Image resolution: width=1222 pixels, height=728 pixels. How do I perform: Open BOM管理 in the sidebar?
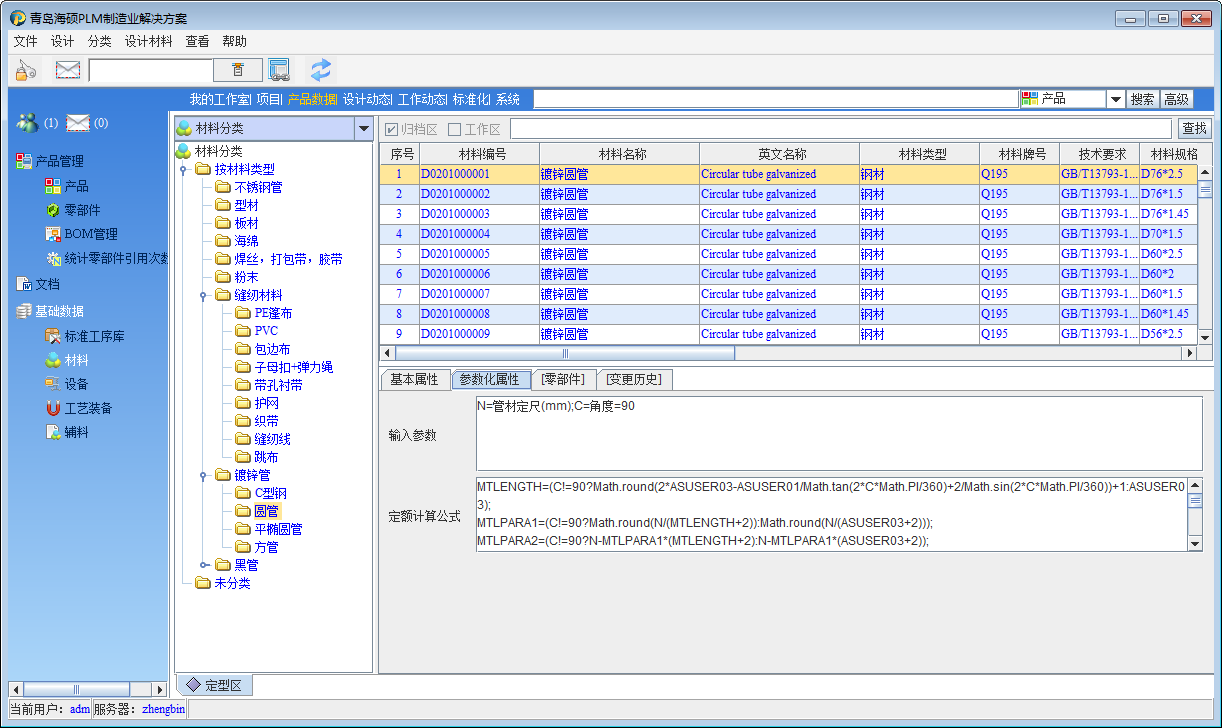[x=90, y=234]
